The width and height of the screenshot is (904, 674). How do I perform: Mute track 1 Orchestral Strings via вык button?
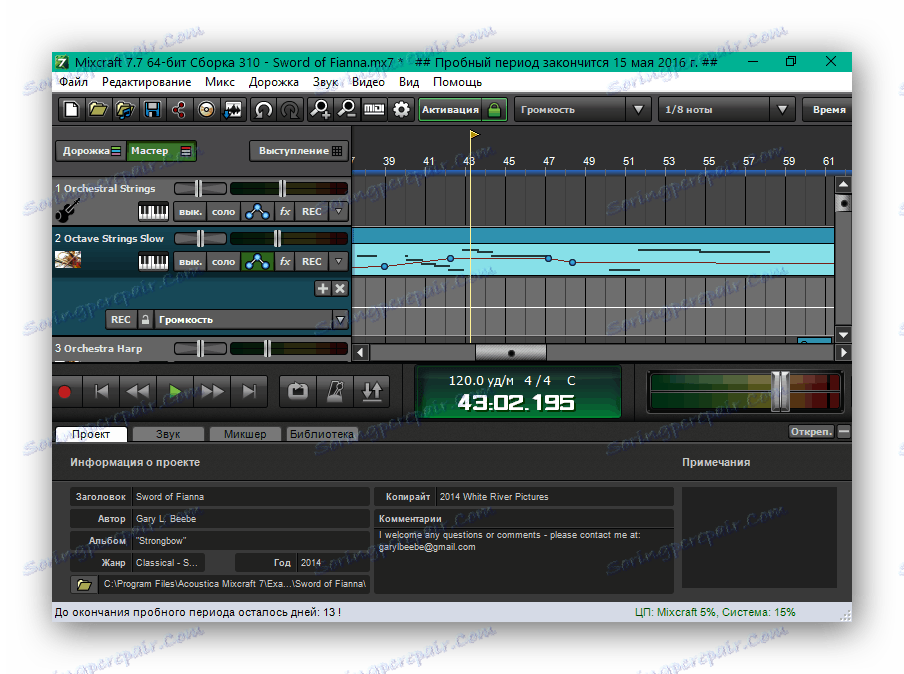pyautogui.click(x=190, y=212)
